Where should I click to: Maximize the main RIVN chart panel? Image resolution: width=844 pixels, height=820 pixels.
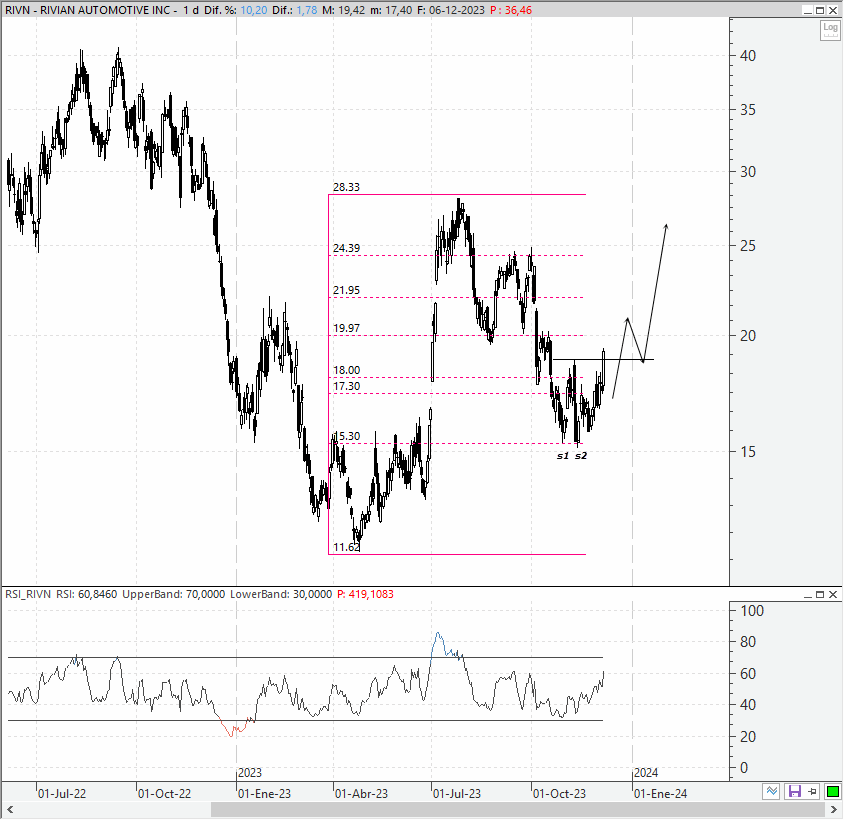820,10
